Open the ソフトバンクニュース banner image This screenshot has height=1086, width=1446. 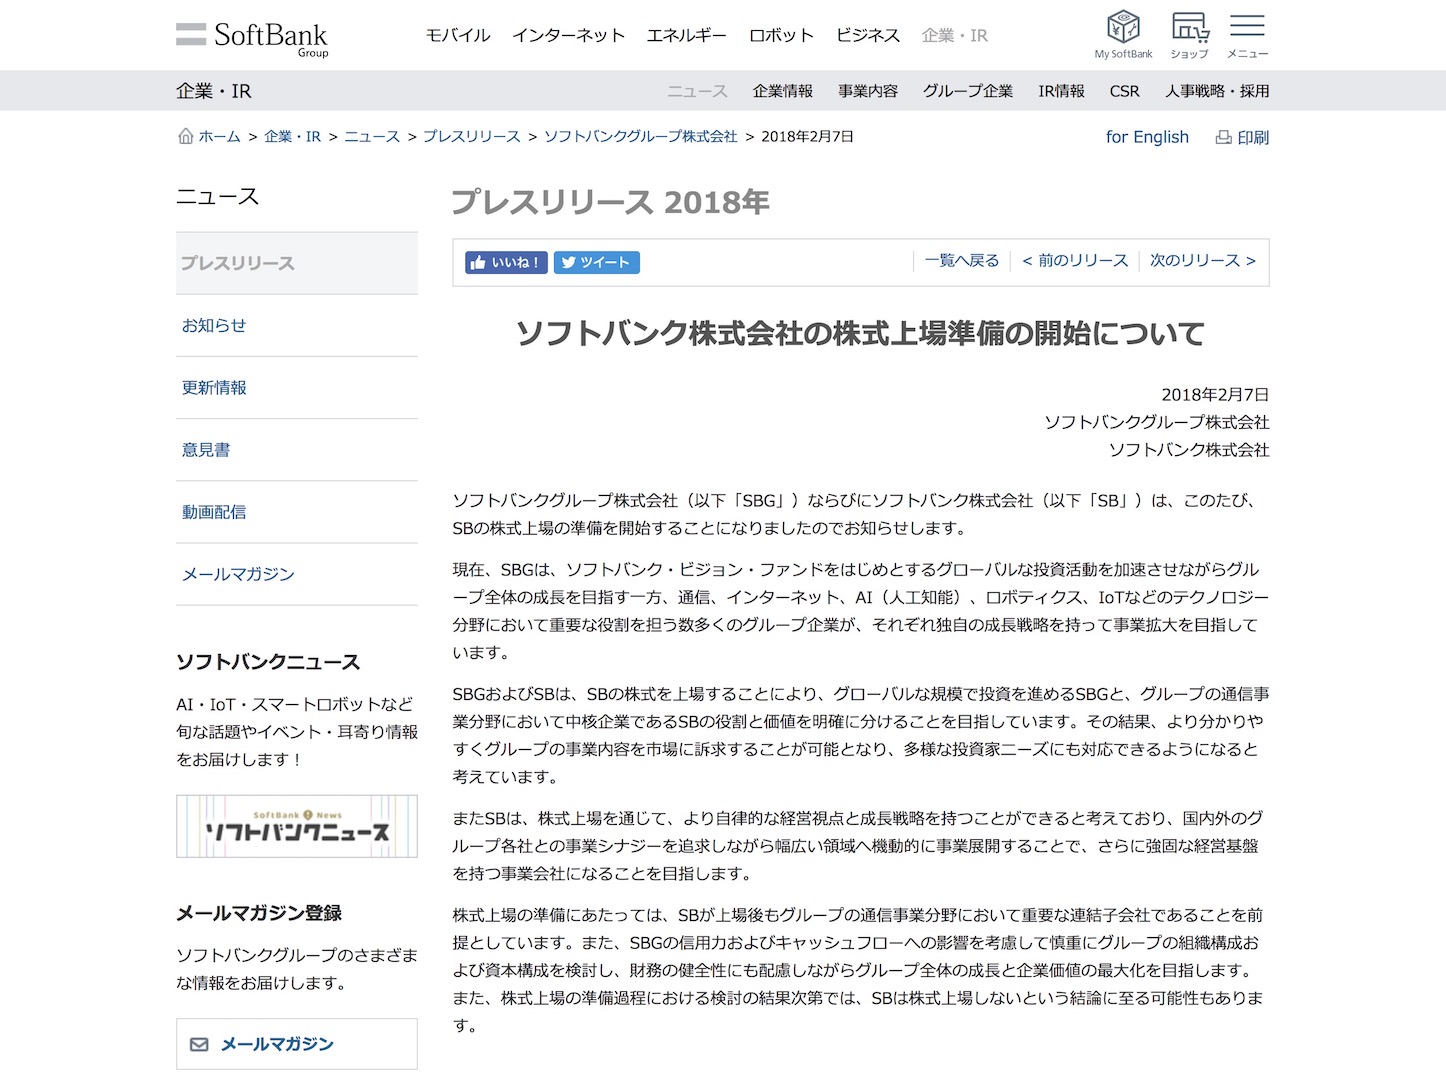[297, 826]
